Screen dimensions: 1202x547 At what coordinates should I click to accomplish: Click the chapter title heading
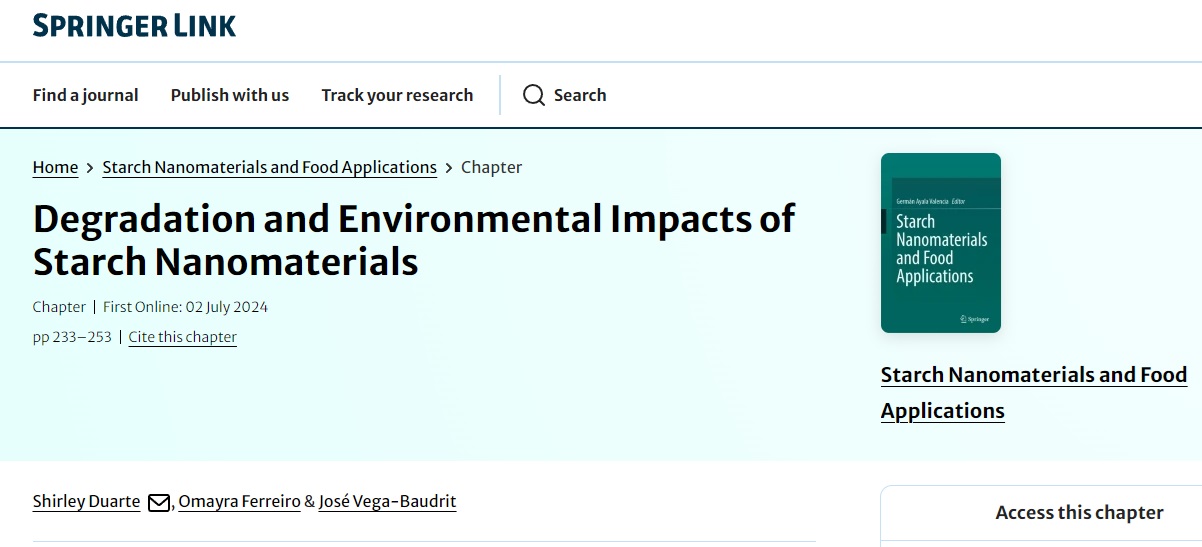(414, 239)
